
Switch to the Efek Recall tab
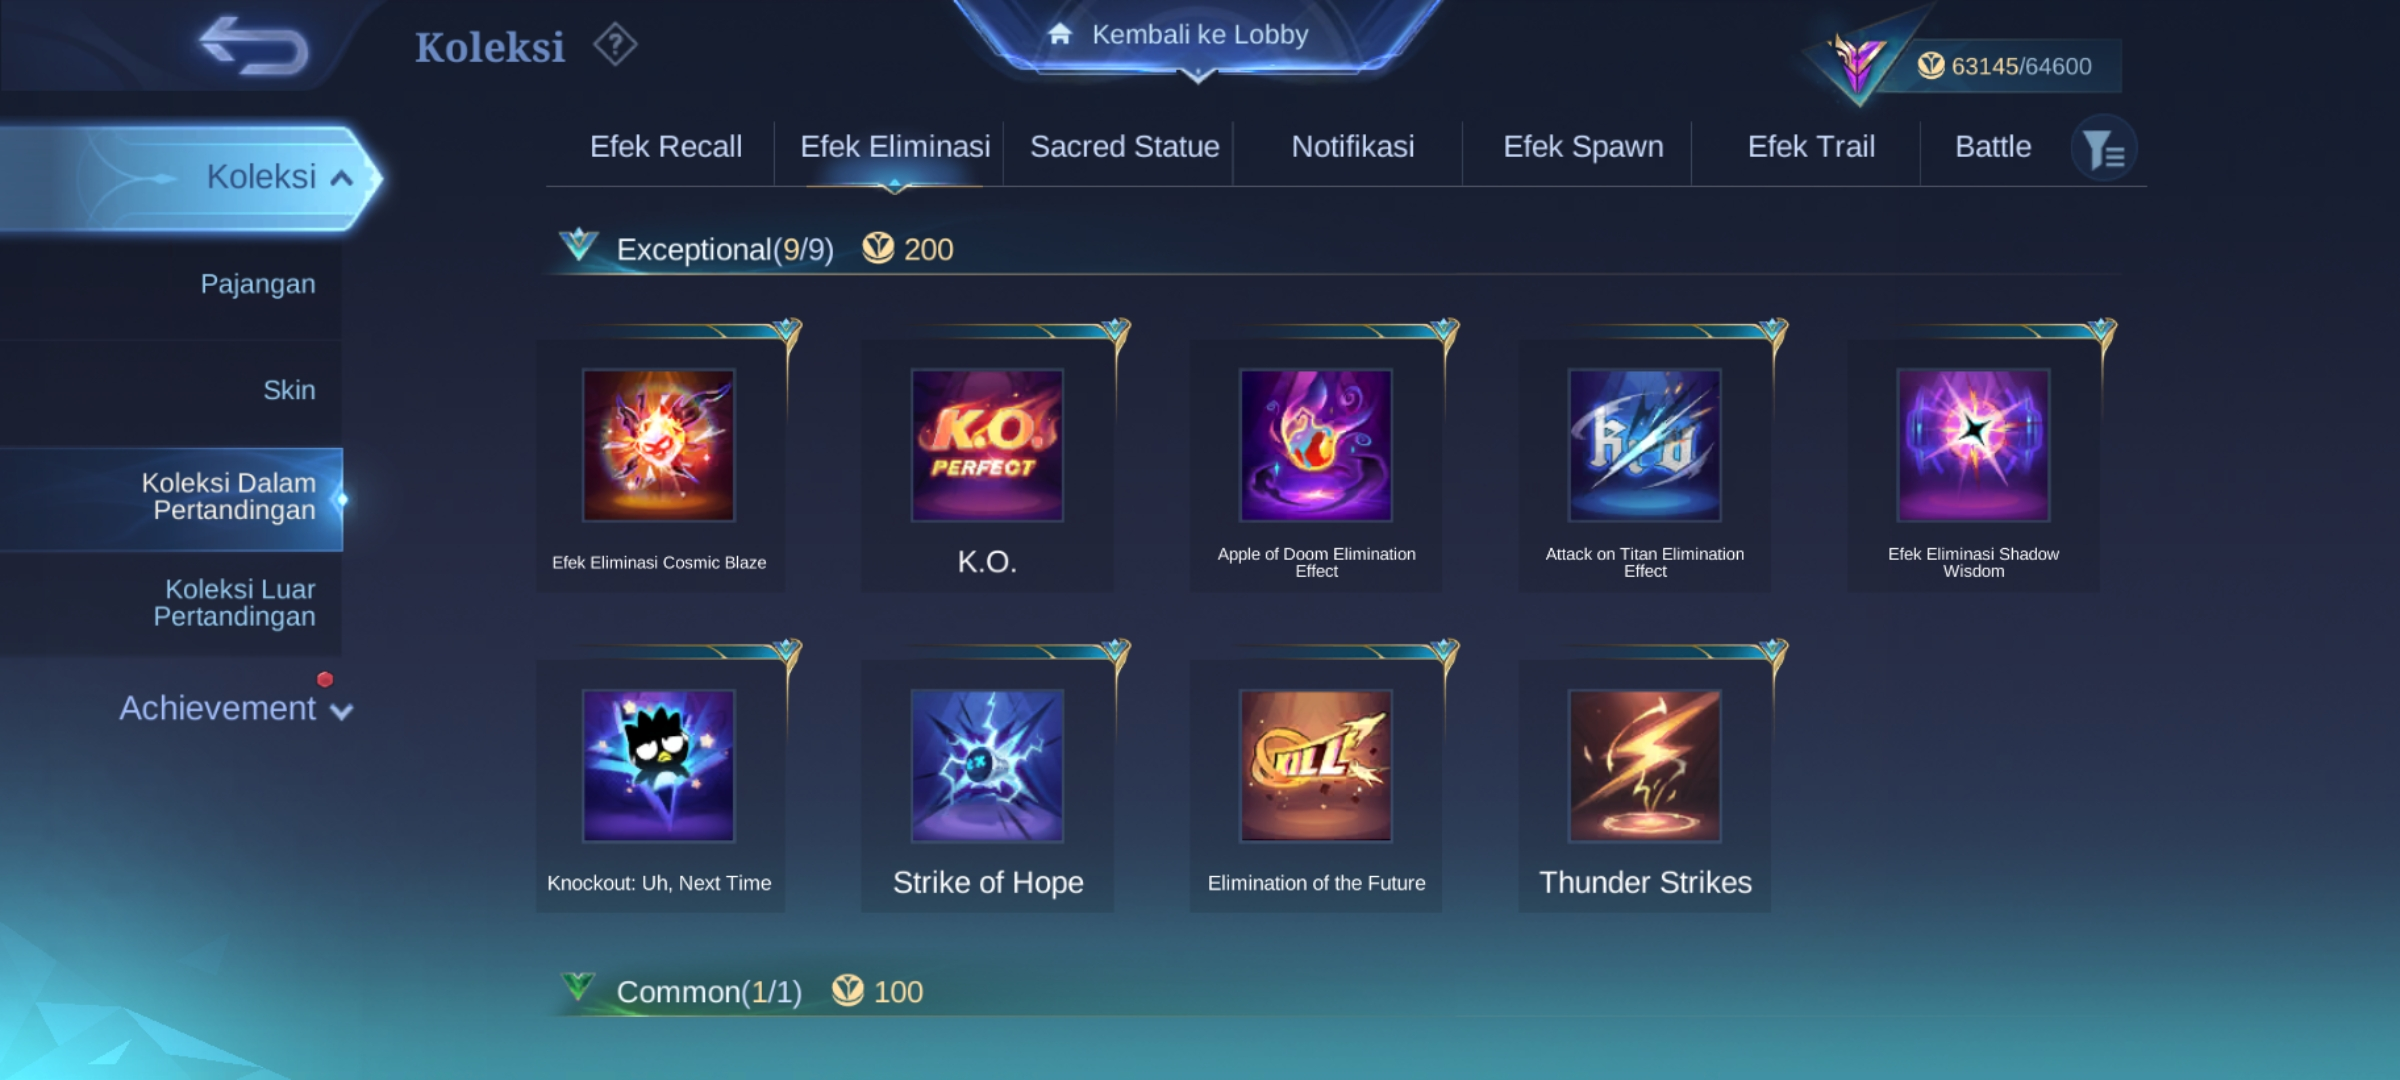(666, 147)
